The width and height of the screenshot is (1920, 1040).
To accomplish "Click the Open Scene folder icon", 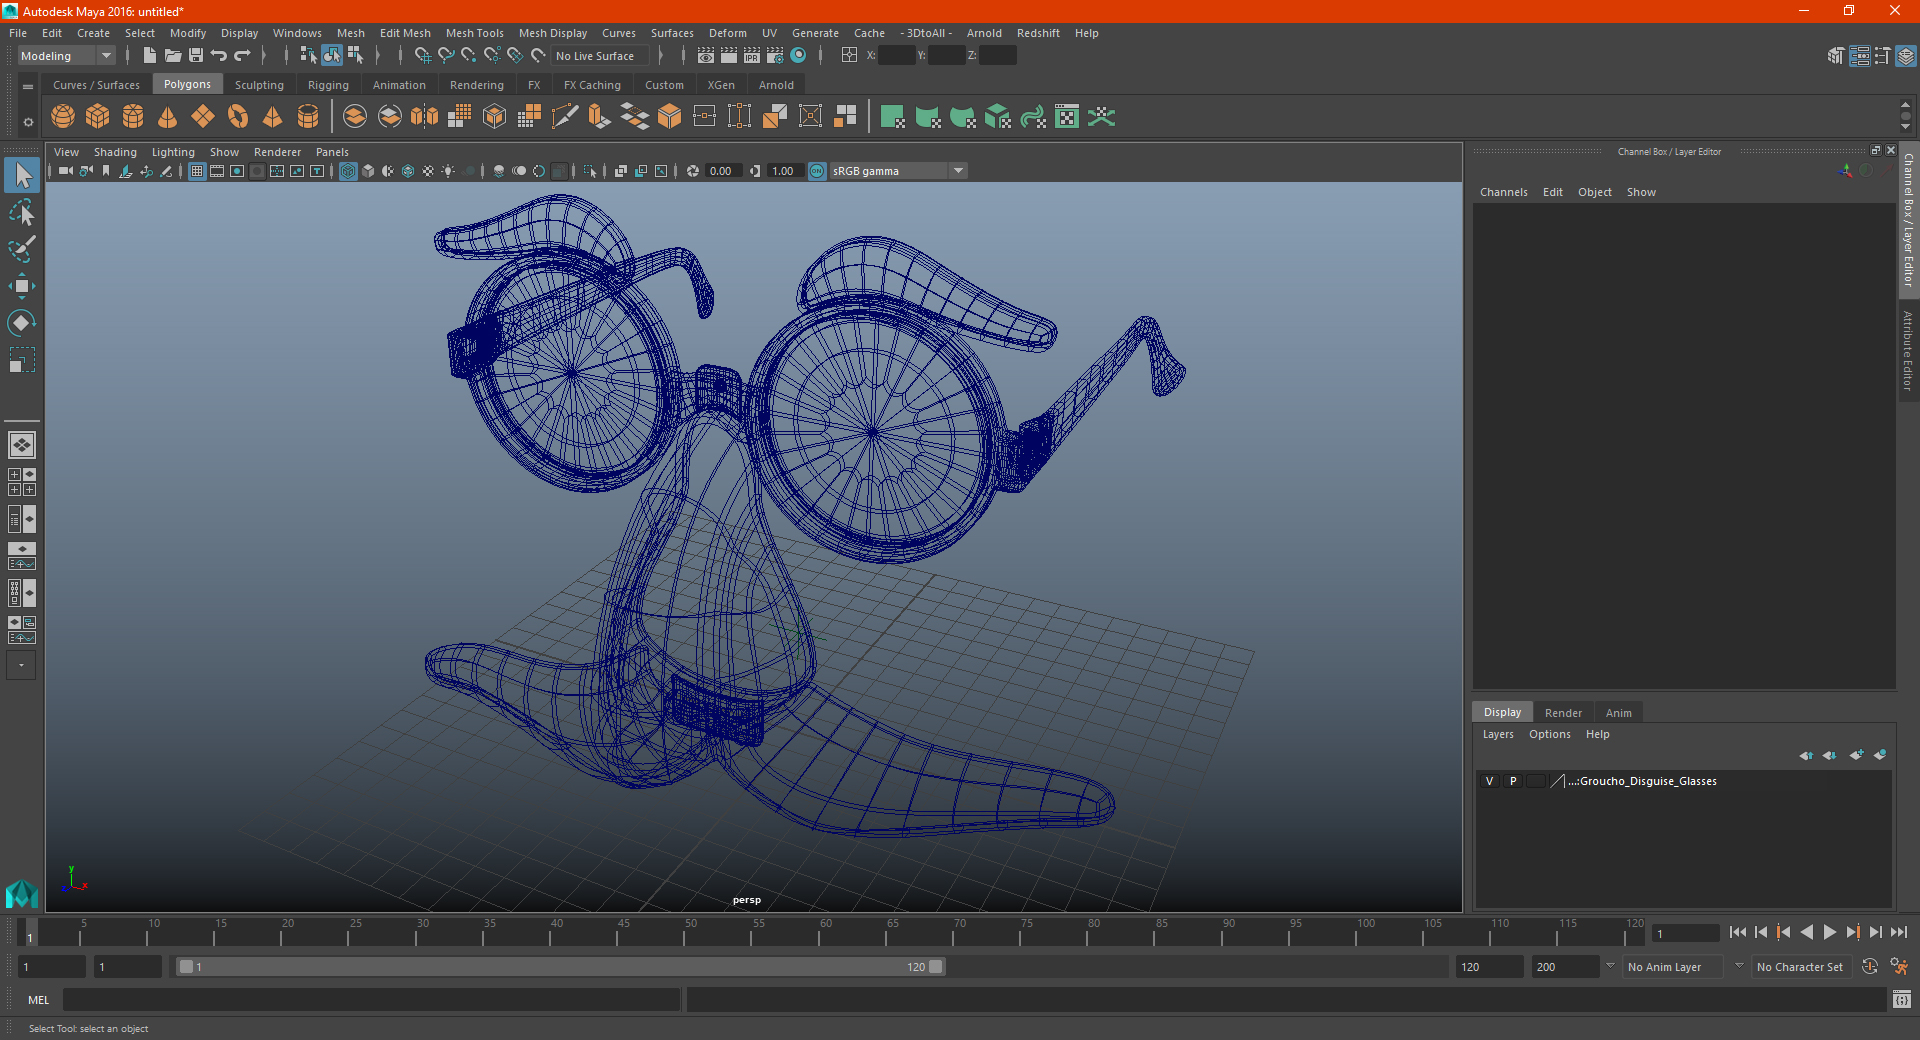I will pos(172,56).
